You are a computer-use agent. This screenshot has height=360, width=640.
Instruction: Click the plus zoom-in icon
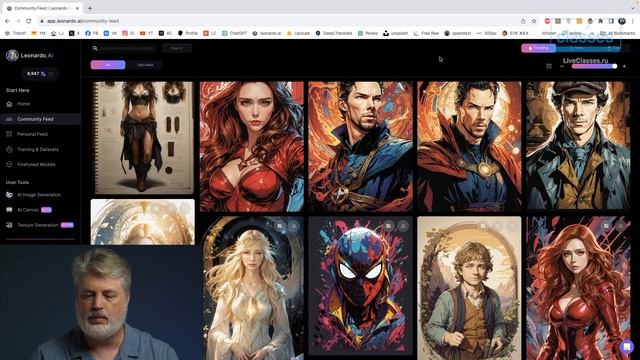[624, 66]
